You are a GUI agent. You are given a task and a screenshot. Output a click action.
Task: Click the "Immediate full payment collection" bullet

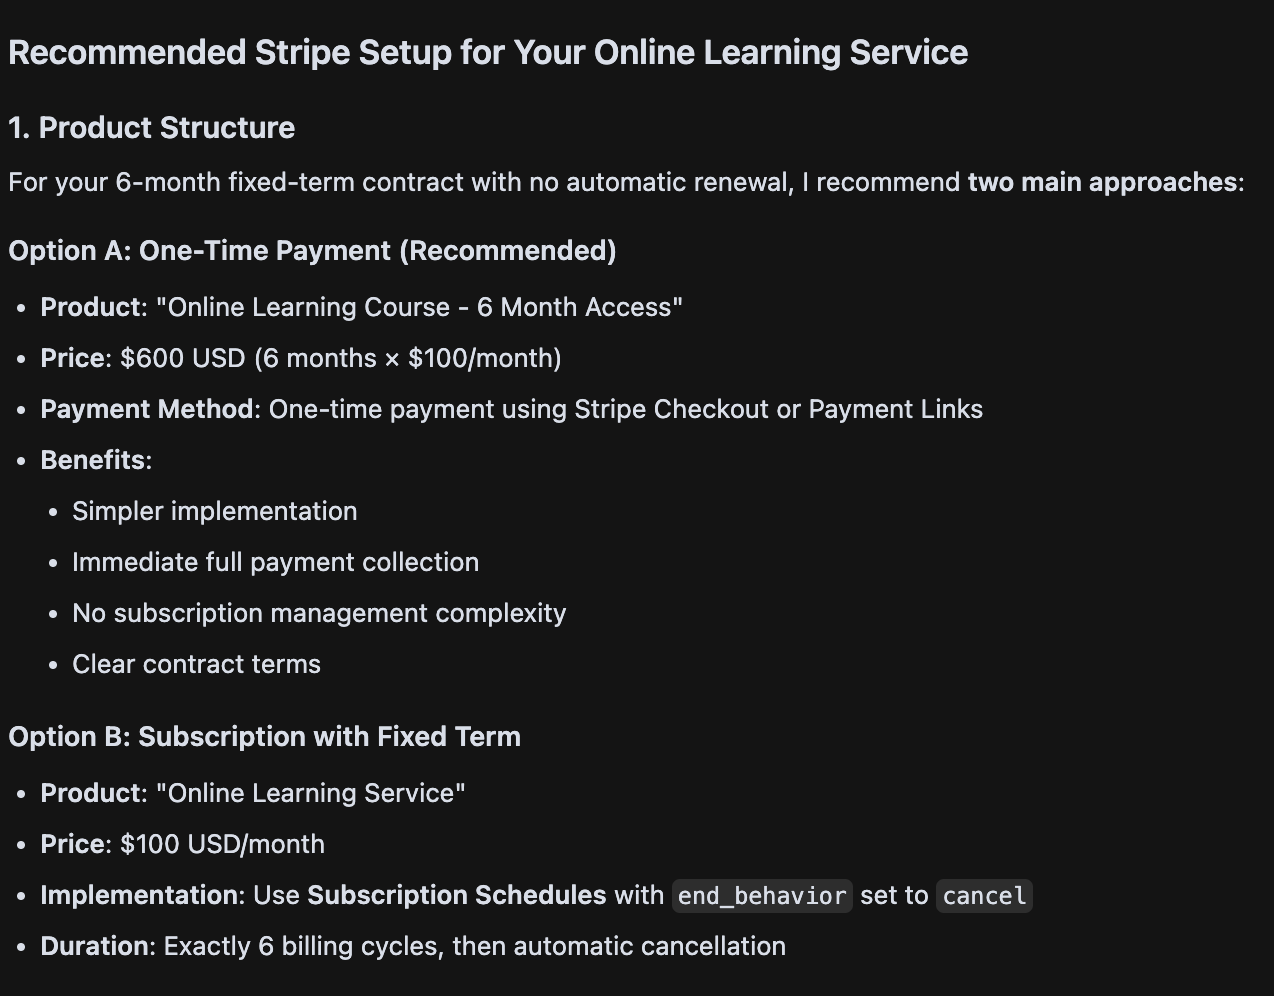point(275,562)
